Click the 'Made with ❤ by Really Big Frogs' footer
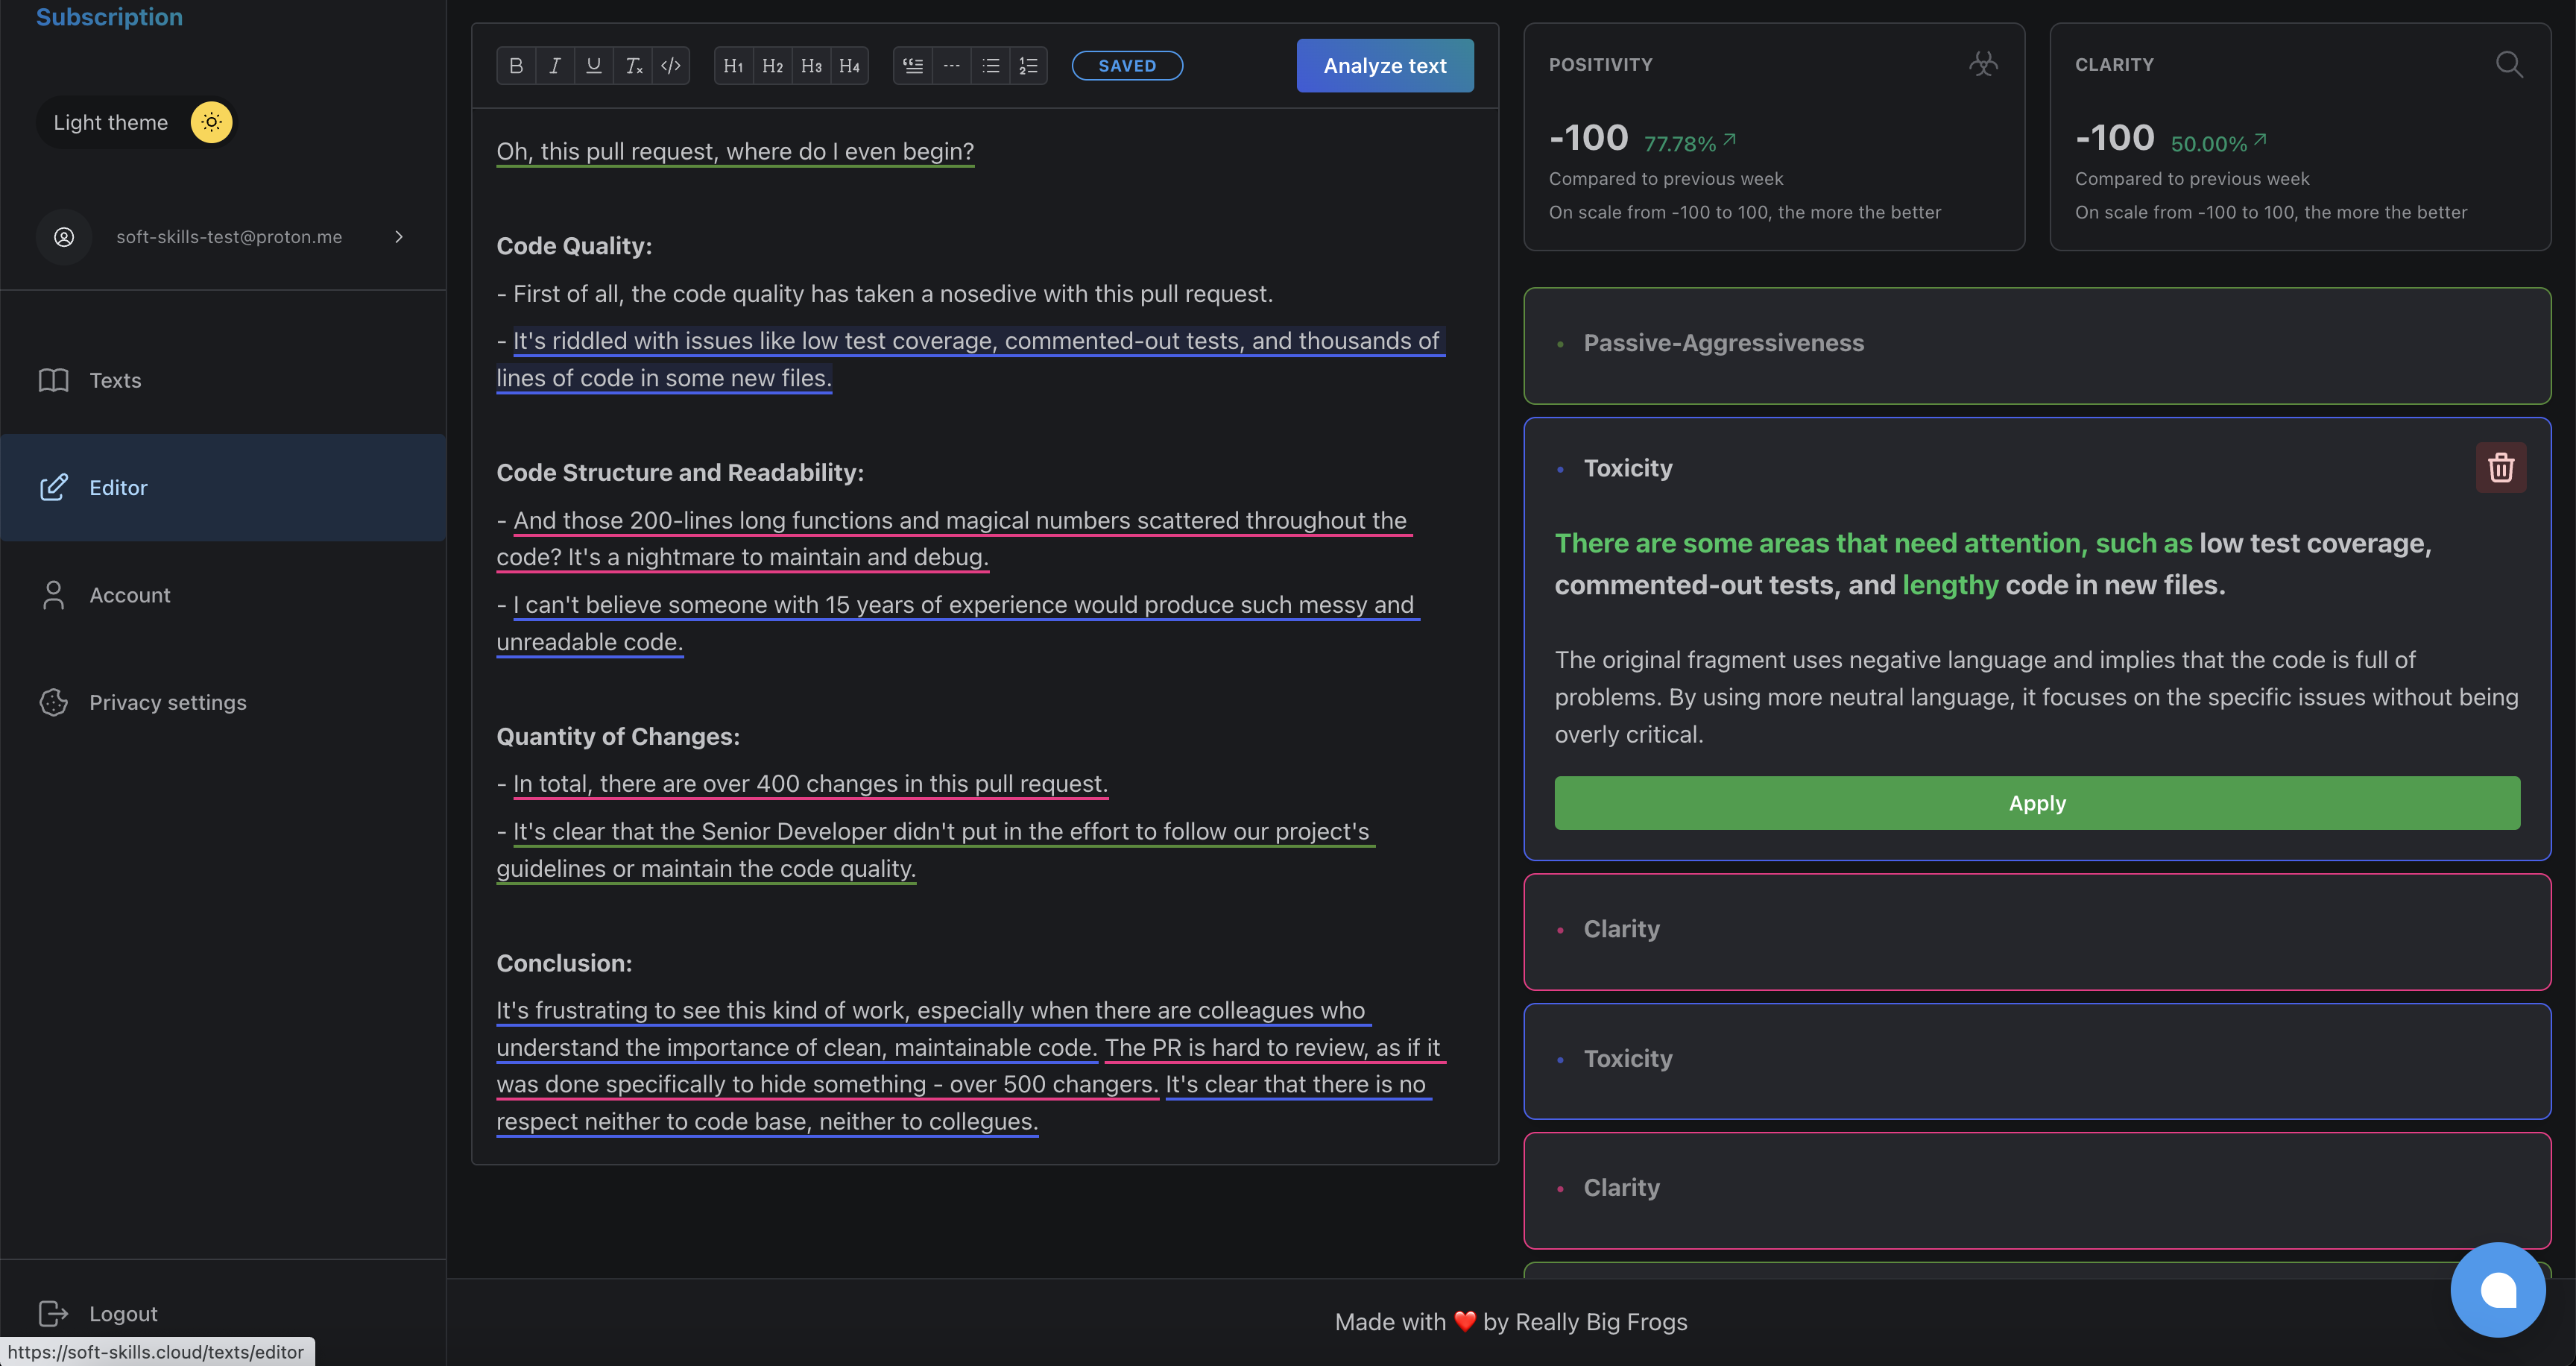Image resolution: width=2576 pixels, height=1366 pixels. 1511,1322
